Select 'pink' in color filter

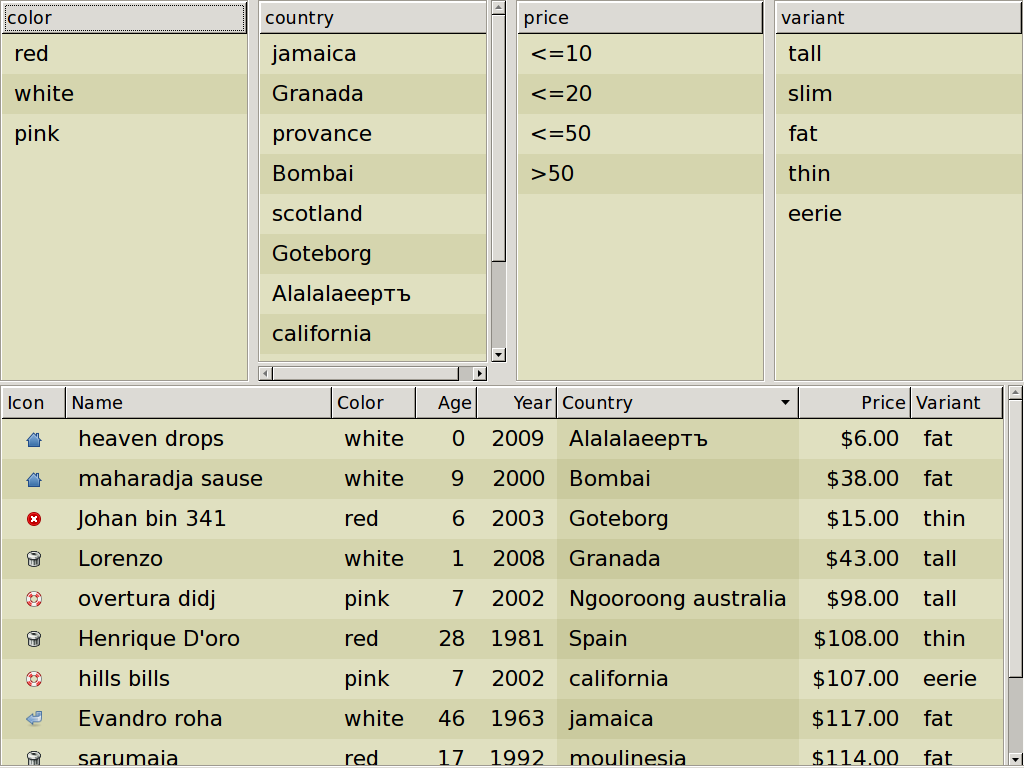[124, 133]
